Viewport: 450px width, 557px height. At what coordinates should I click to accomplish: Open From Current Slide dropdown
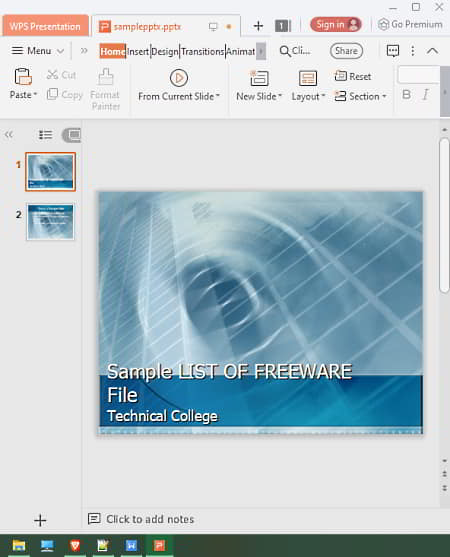(218, 96)
